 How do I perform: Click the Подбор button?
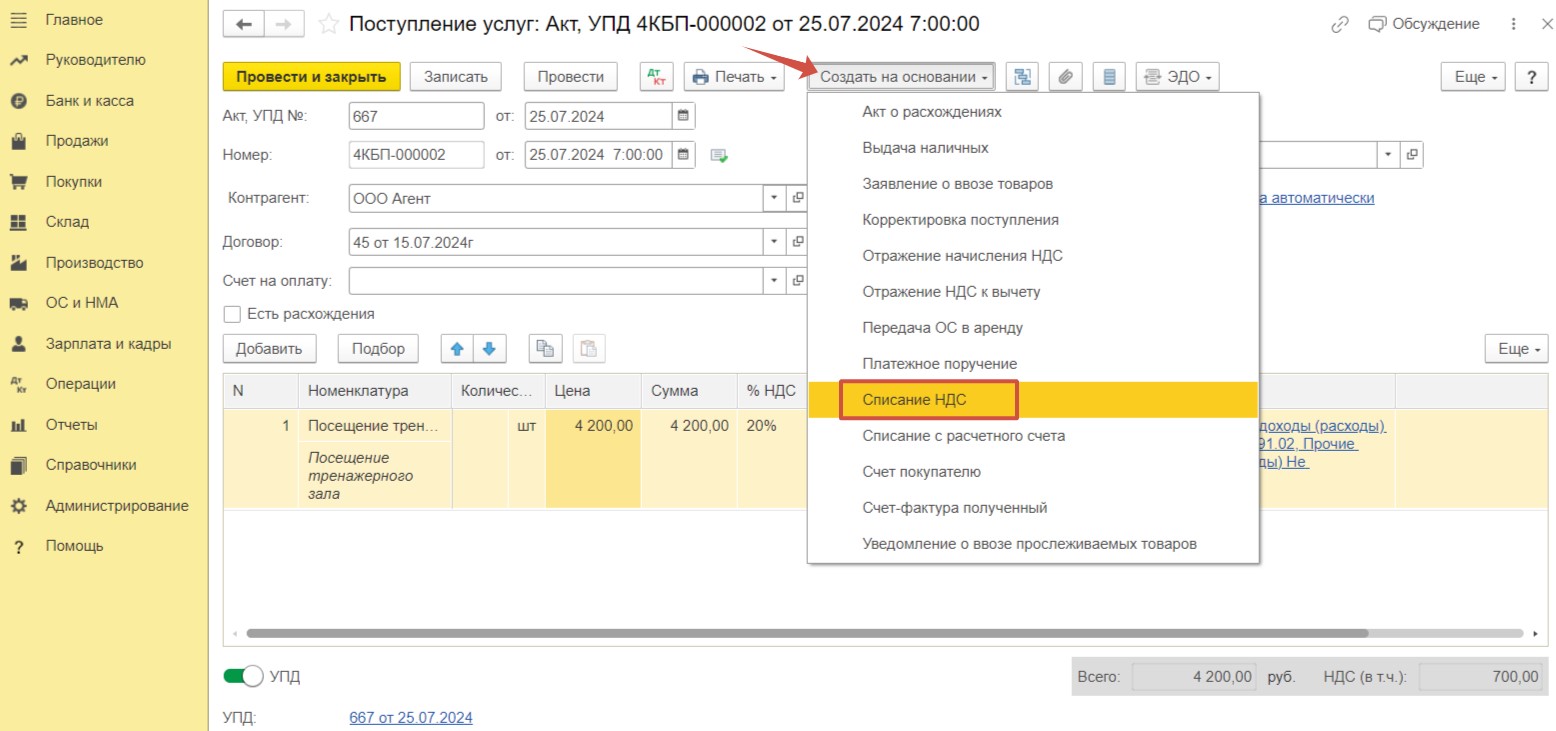click(x=379, y=349)
